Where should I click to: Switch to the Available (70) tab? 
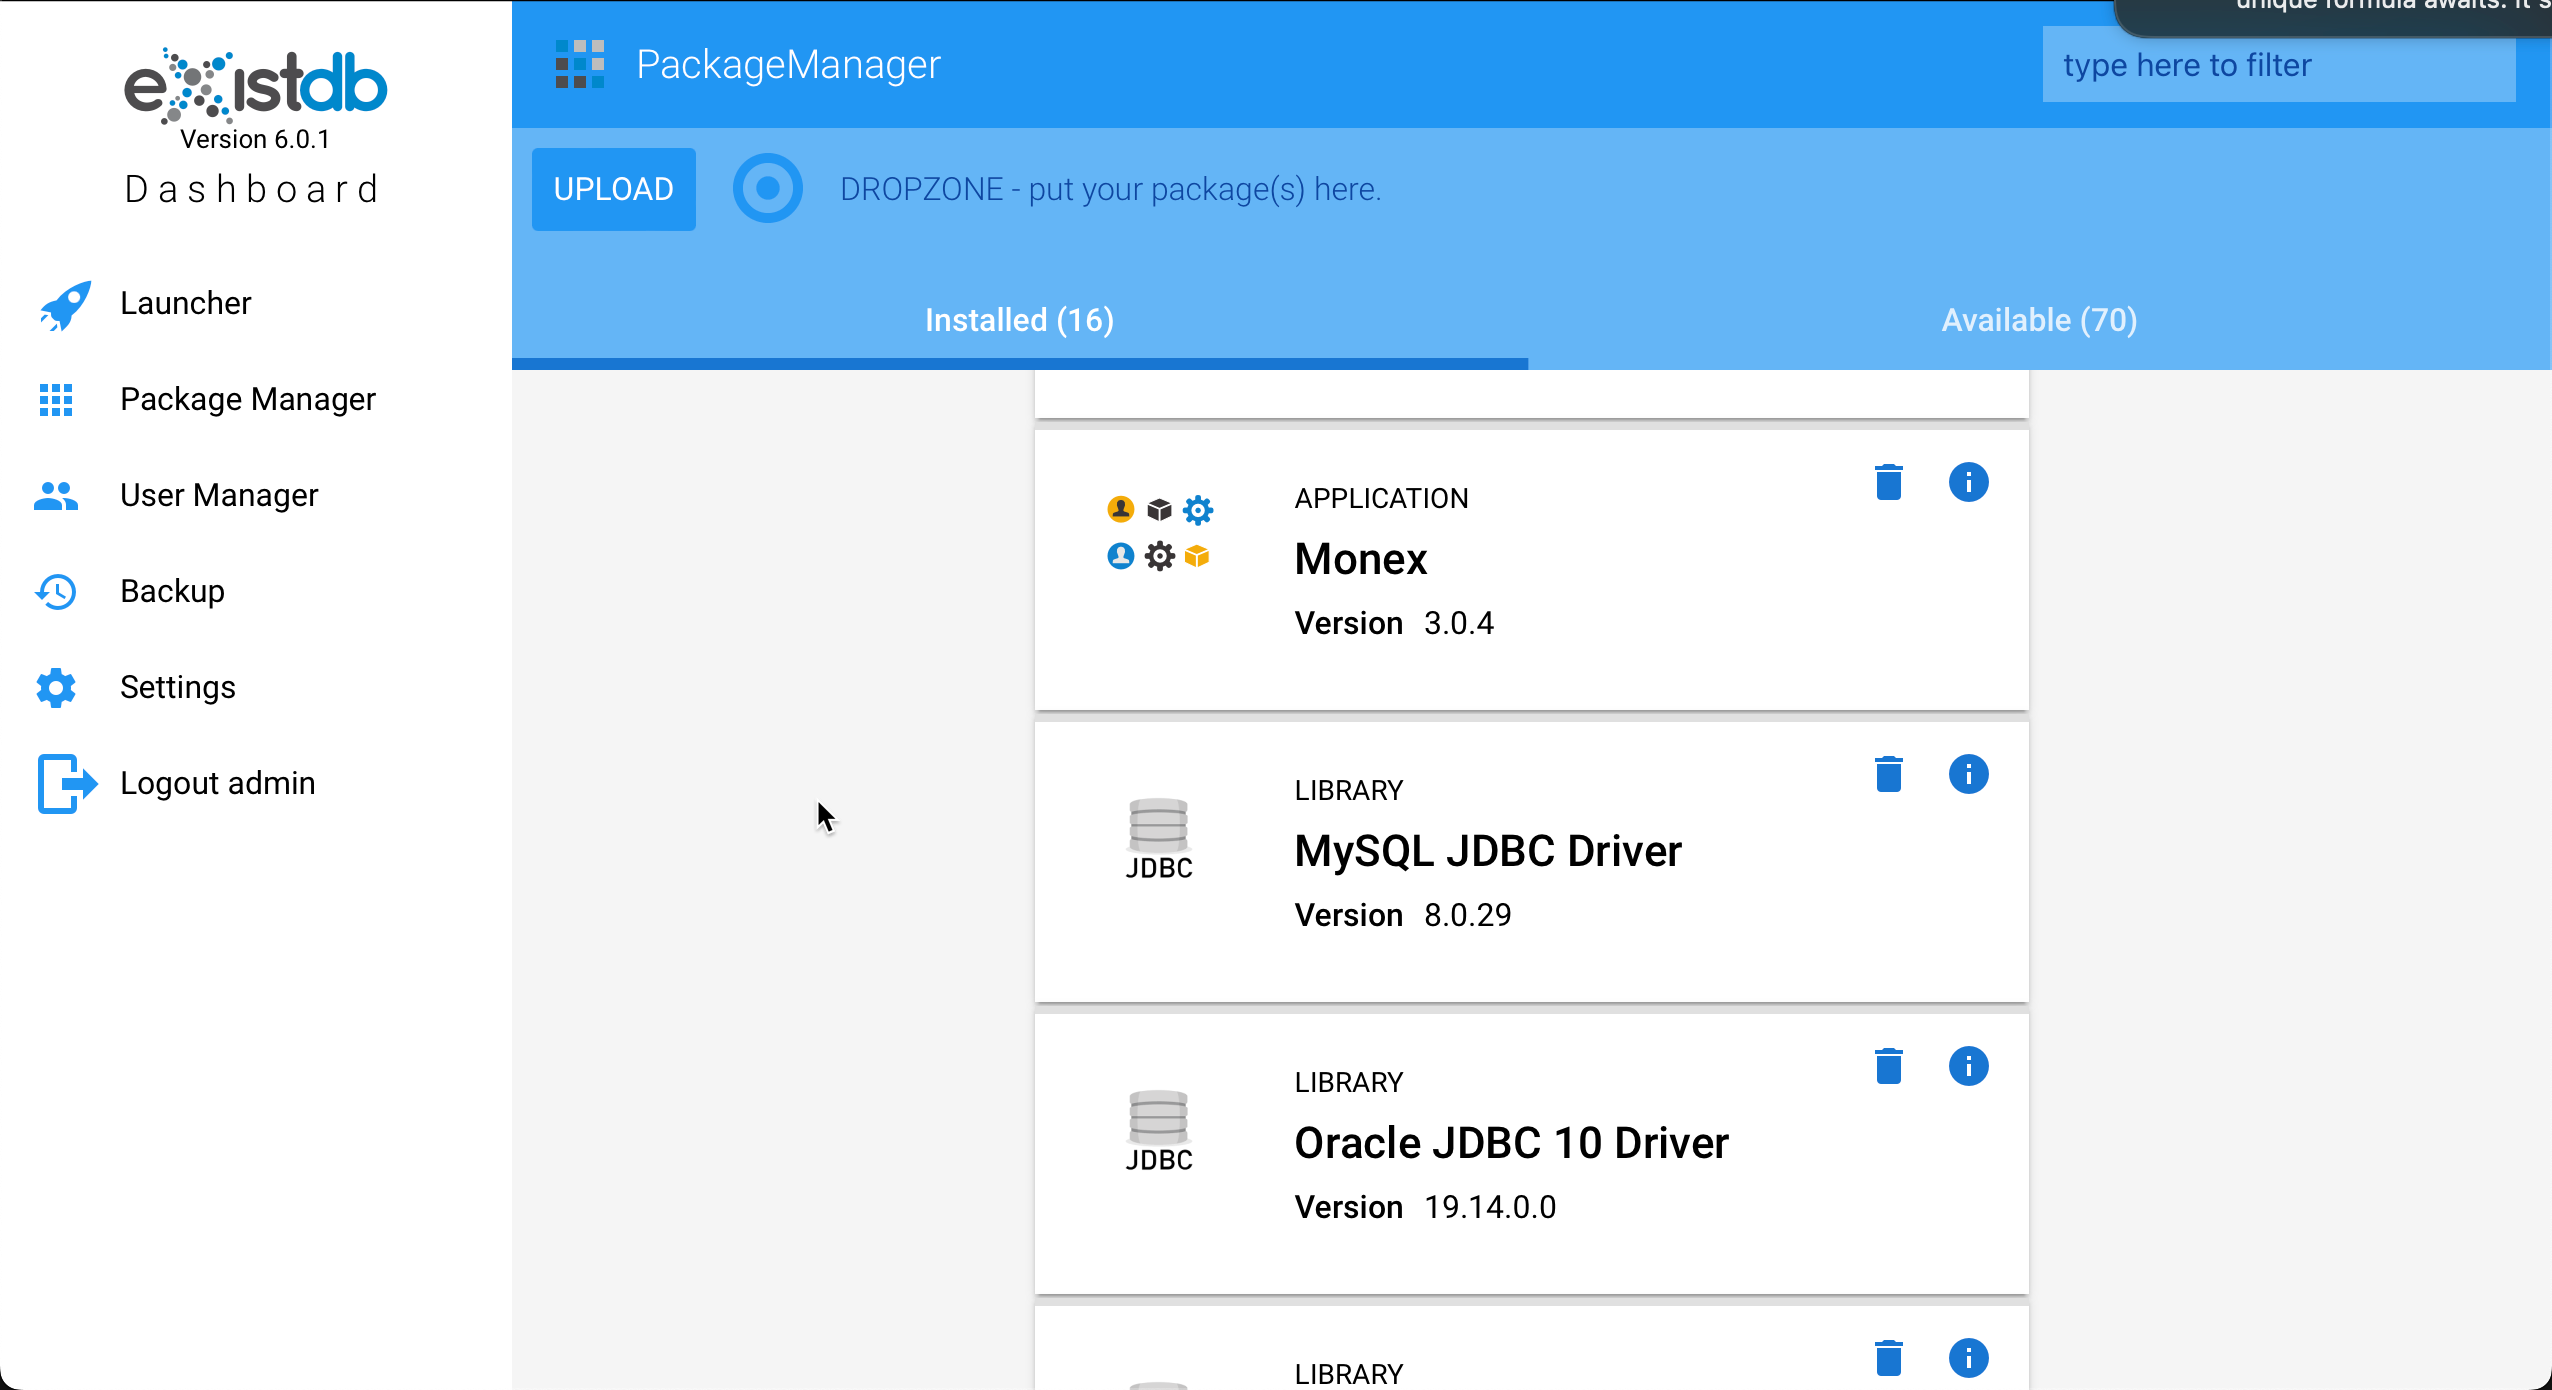coord(2039,320)
